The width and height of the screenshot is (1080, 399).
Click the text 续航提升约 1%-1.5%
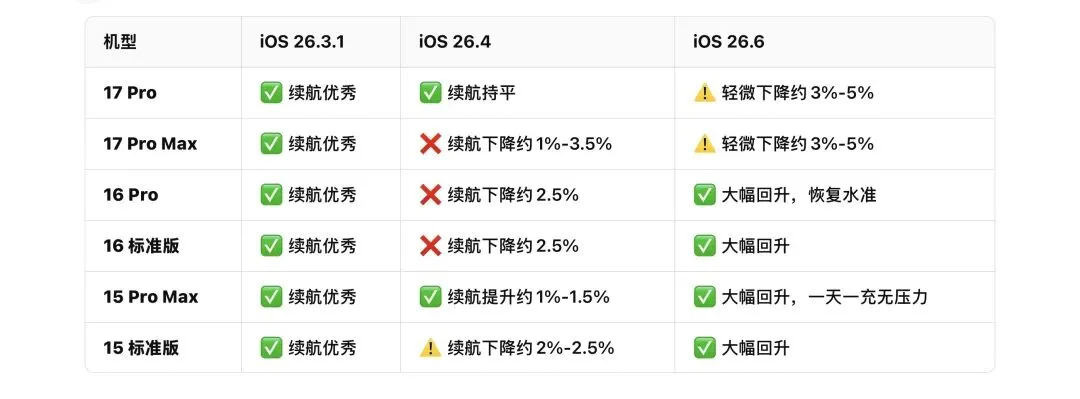tap(528, 297)
